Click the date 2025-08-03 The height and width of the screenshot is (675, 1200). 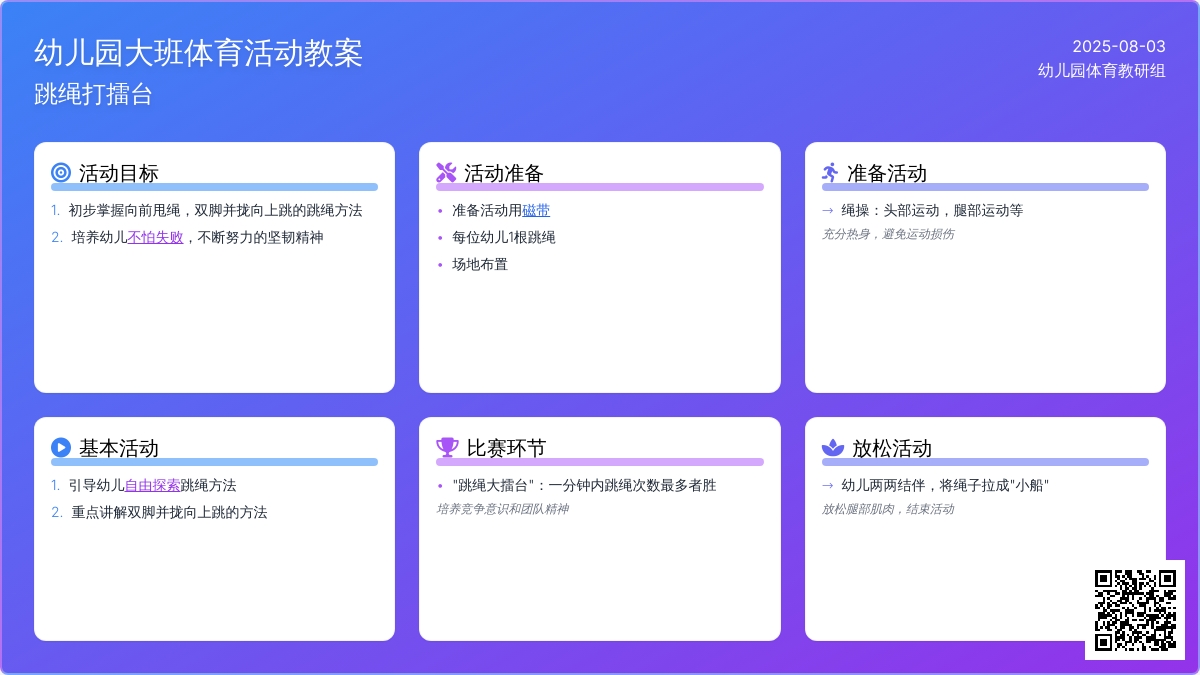pos(1119,46)
